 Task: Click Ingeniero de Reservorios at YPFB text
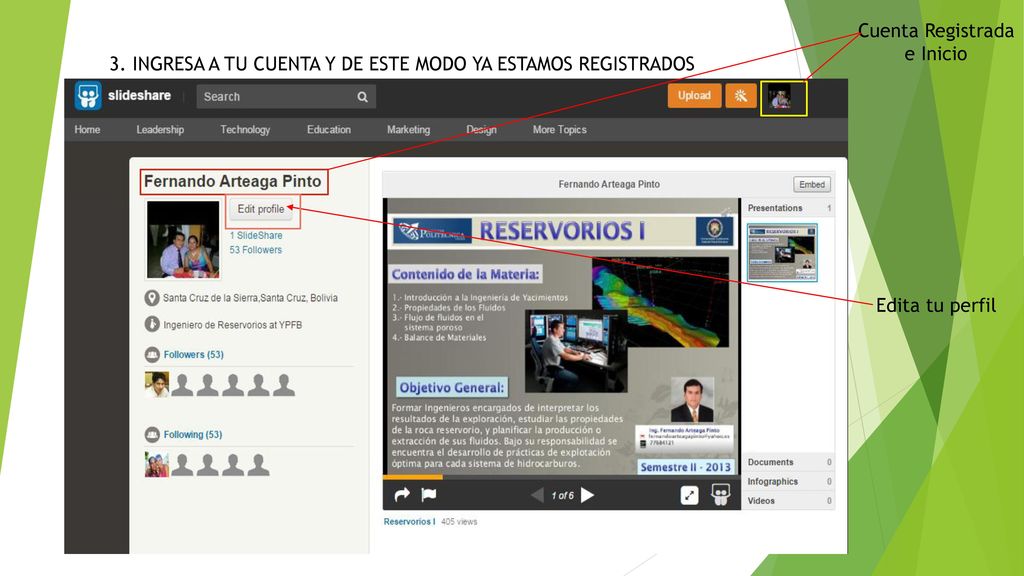tap(232, 325)
